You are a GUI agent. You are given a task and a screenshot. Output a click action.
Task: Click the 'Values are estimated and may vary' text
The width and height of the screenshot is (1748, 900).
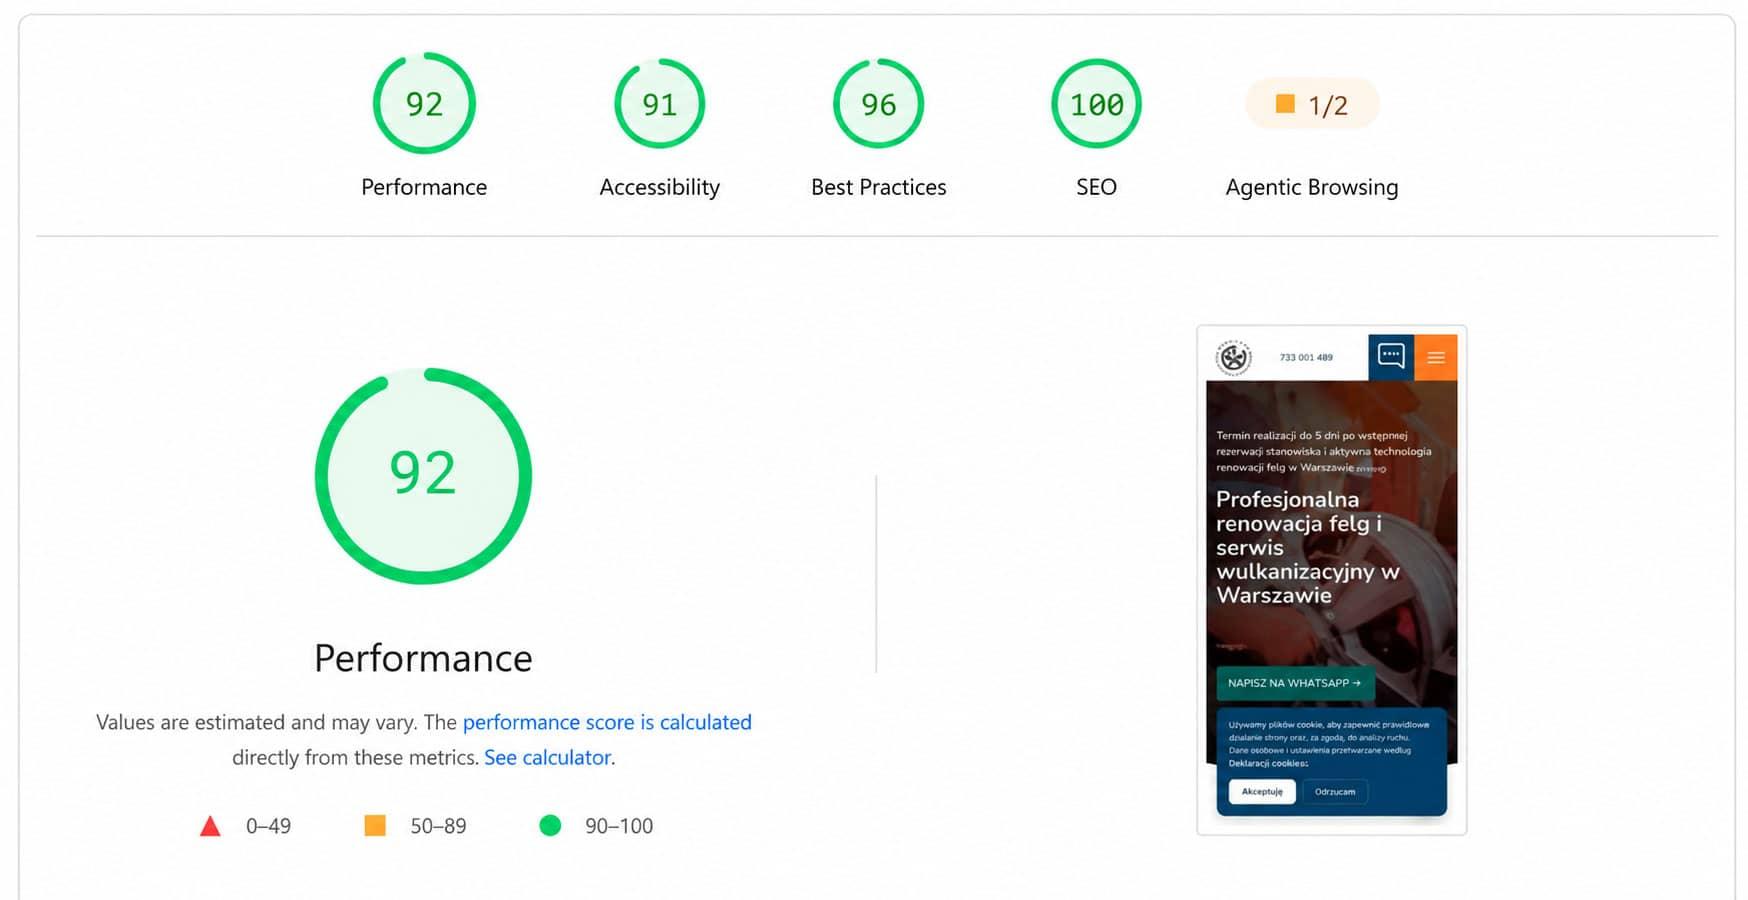257,722
